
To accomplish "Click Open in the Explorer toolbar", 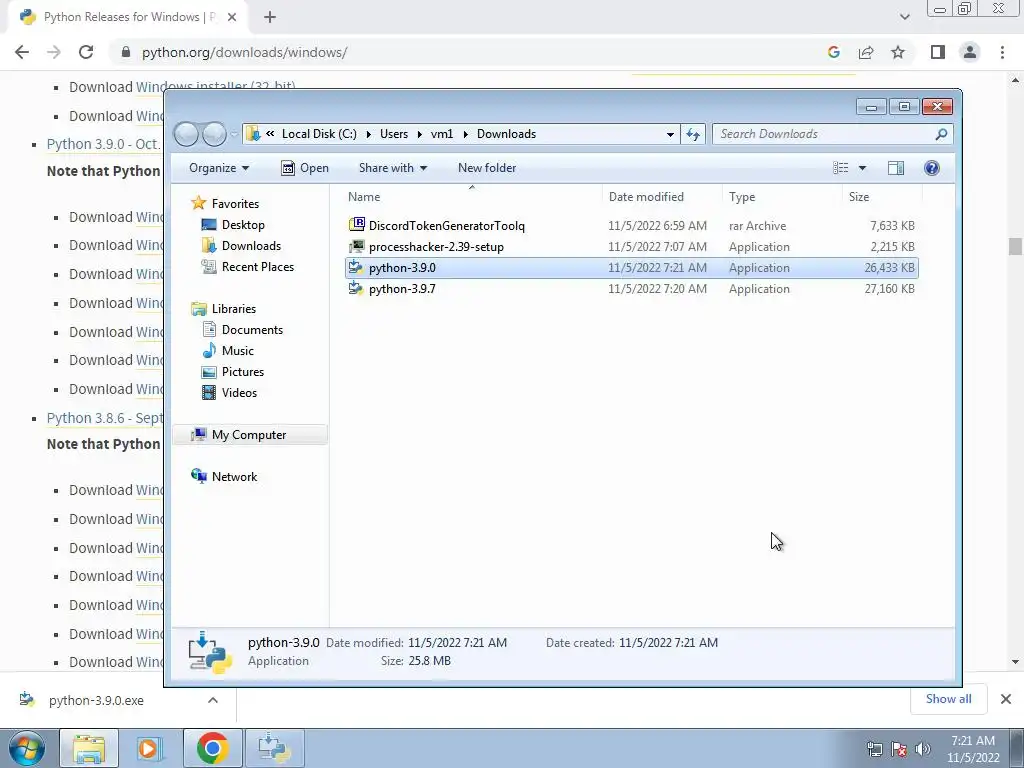I will coord(305,168).
